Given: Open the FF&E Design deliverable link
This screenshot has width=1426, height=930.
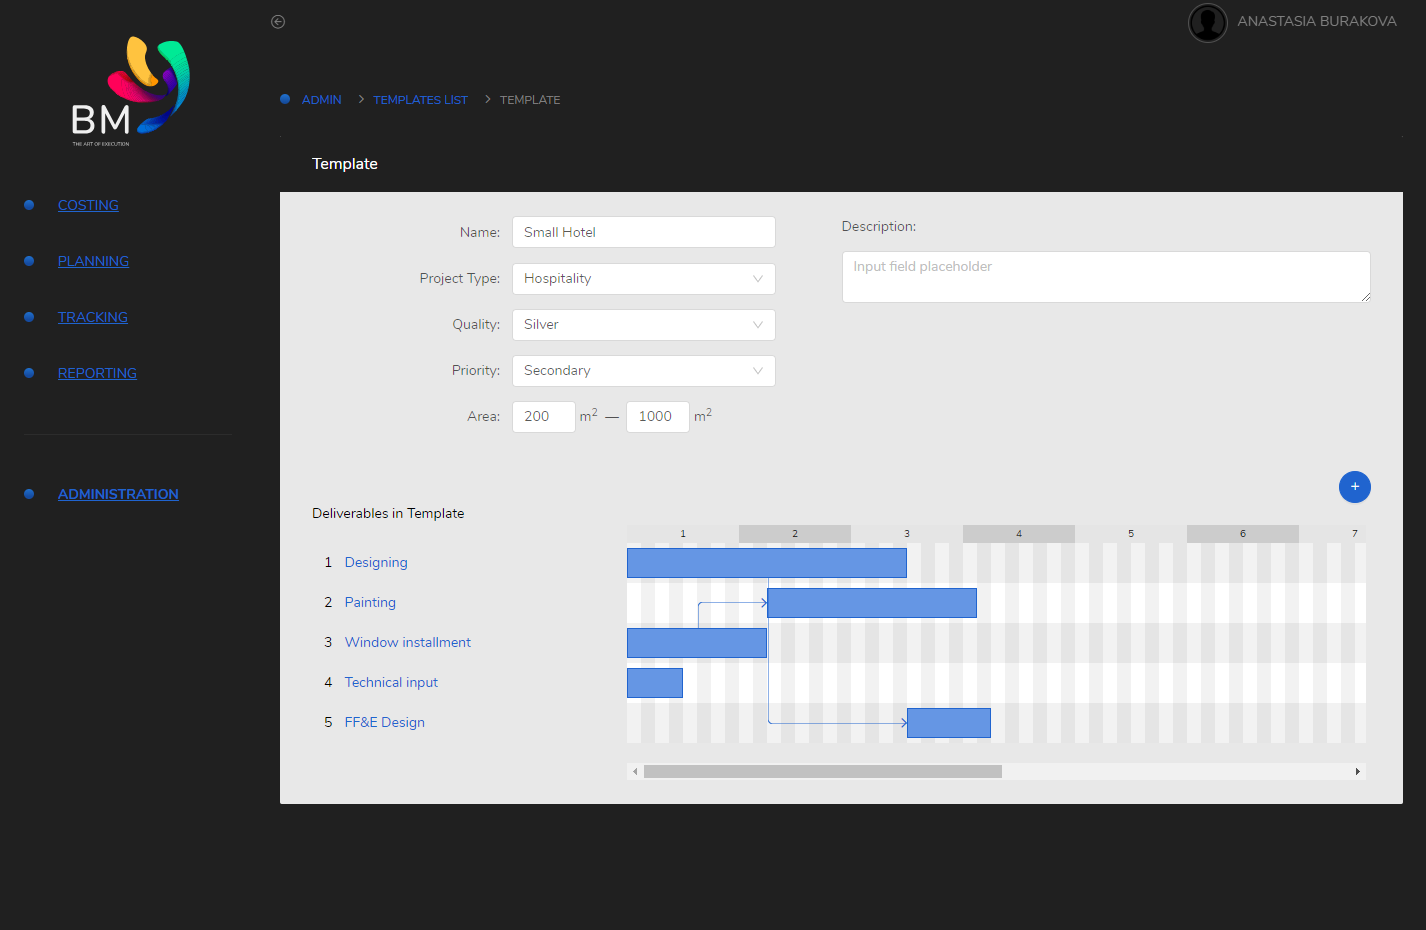Looking at the screenshot, I should click(384, 722).
